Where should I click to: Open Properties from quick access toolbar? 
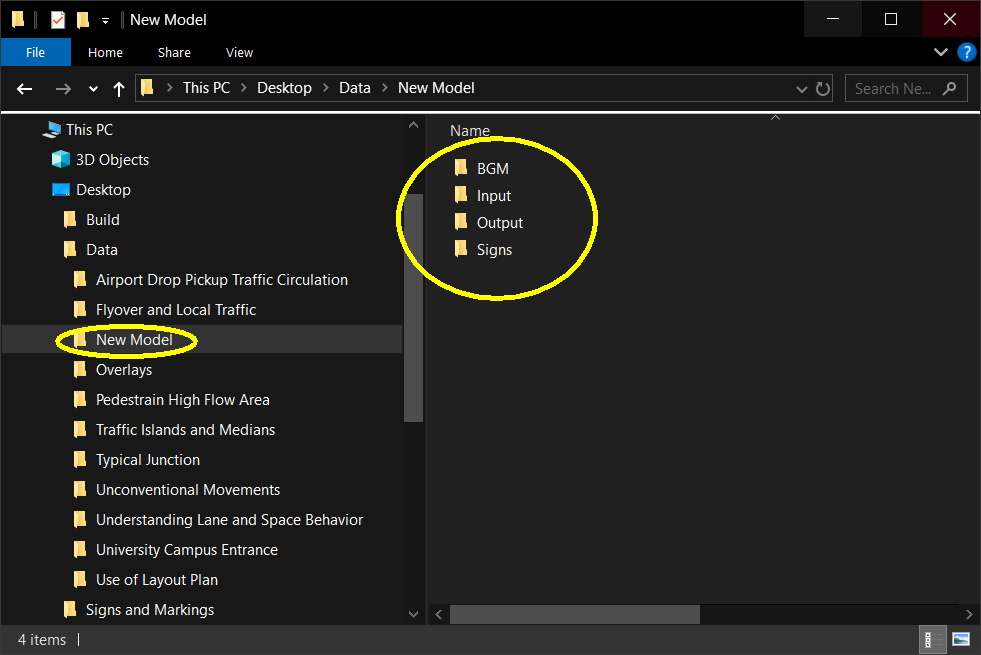pos(58,20)
